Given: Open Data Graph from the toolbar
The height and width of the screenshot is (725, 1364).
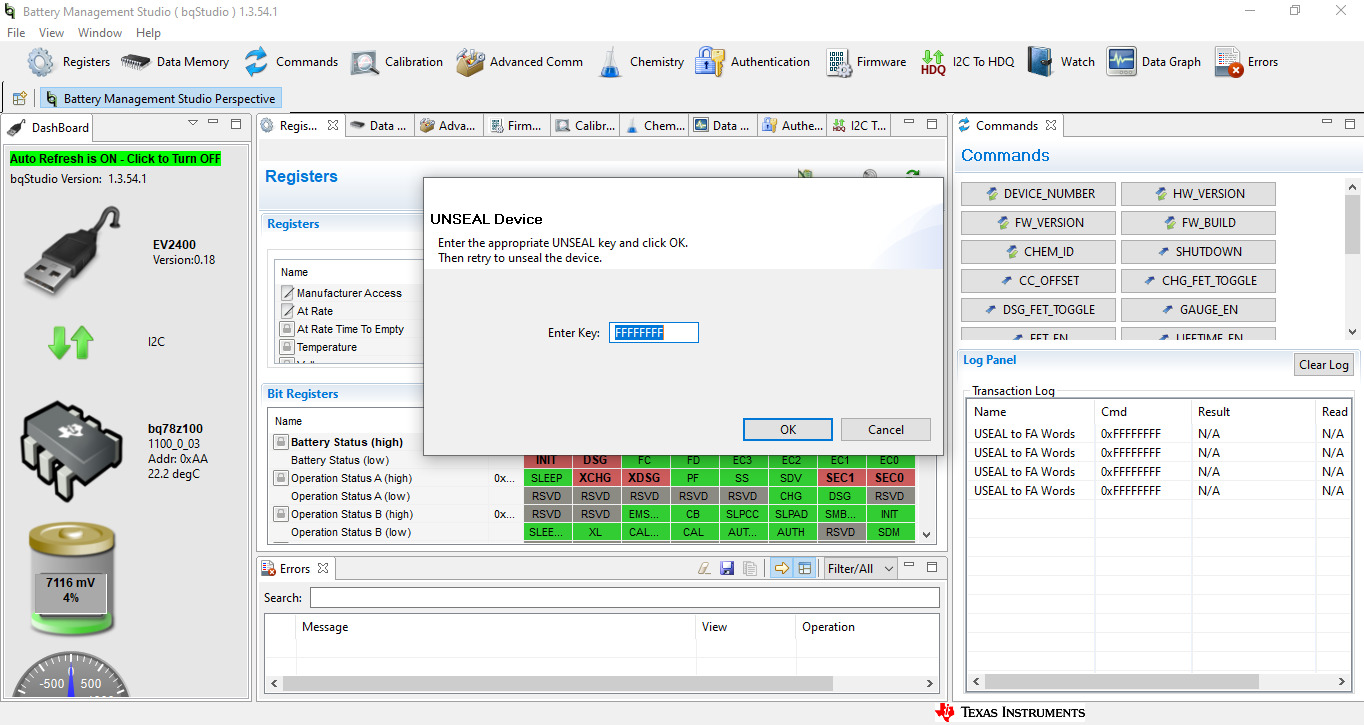Looking at the screenshot, I should (1154, 62).
